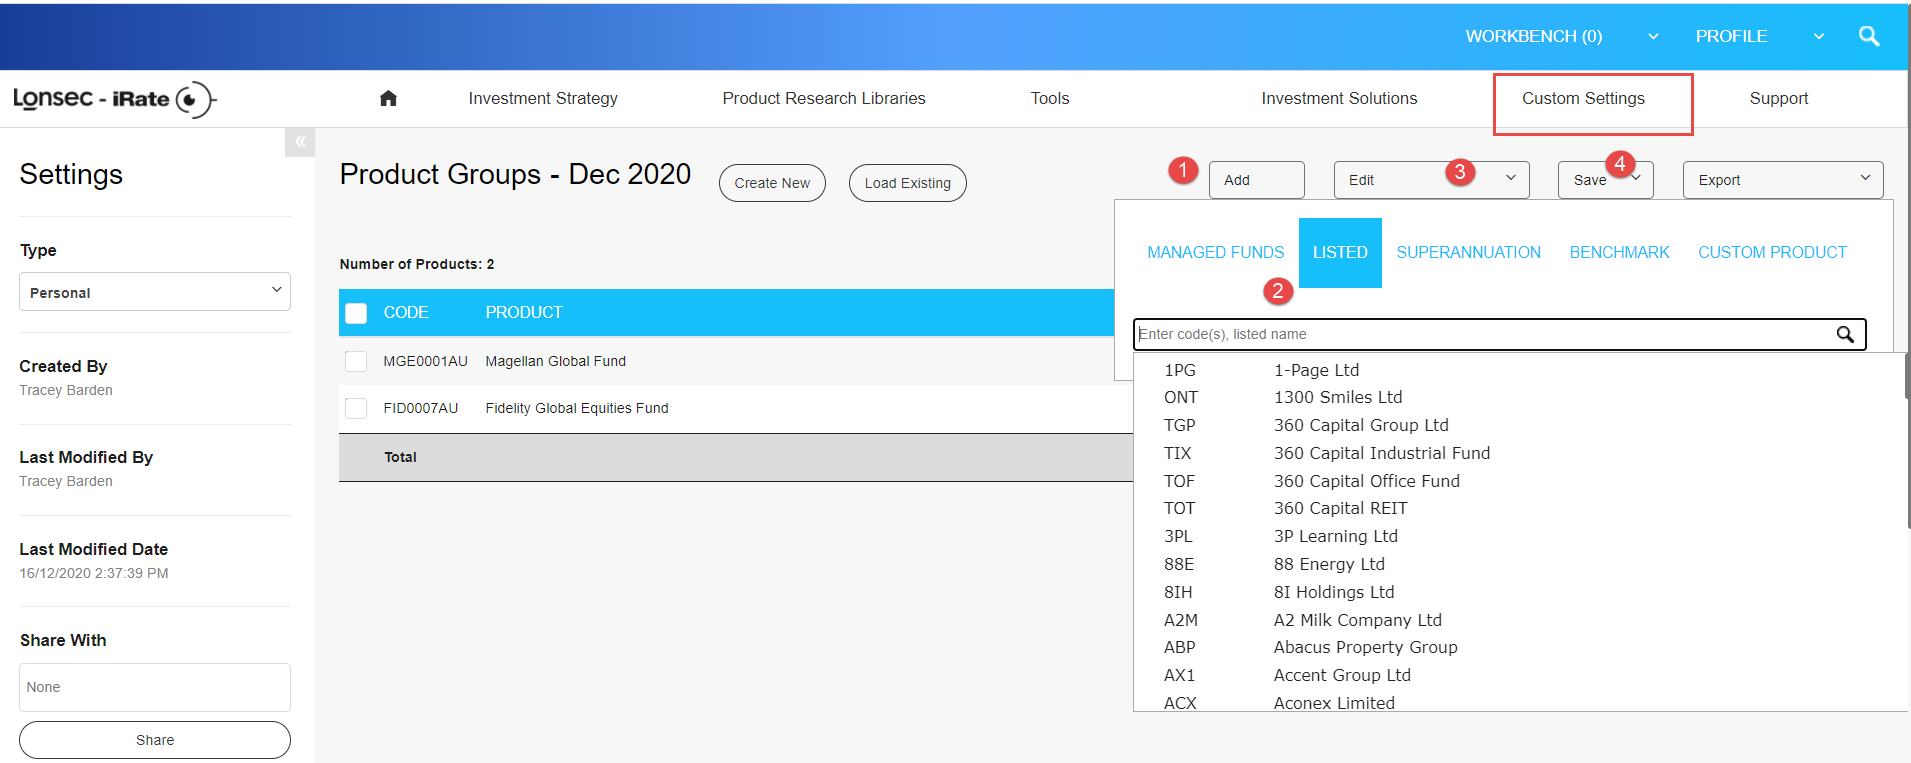Switch to the MANAGED FUNDS tab

[x=1215, y=253]
